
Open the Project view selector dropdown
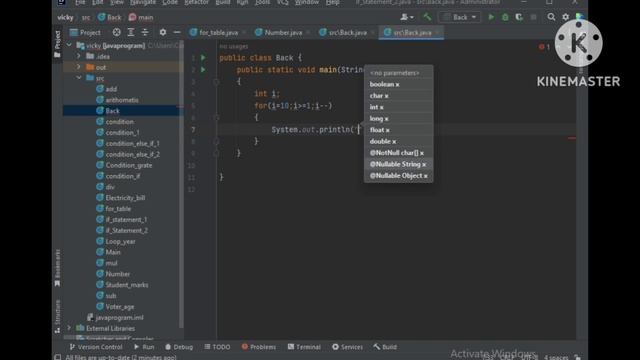pyautogui.click(x=85, y=32)
